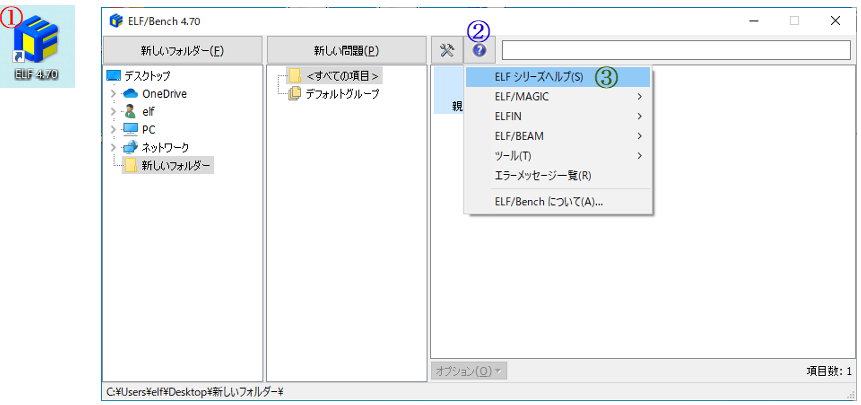Open the help question-mark icon button
This screenshot has width=861, height=405.
pos(480,50)
